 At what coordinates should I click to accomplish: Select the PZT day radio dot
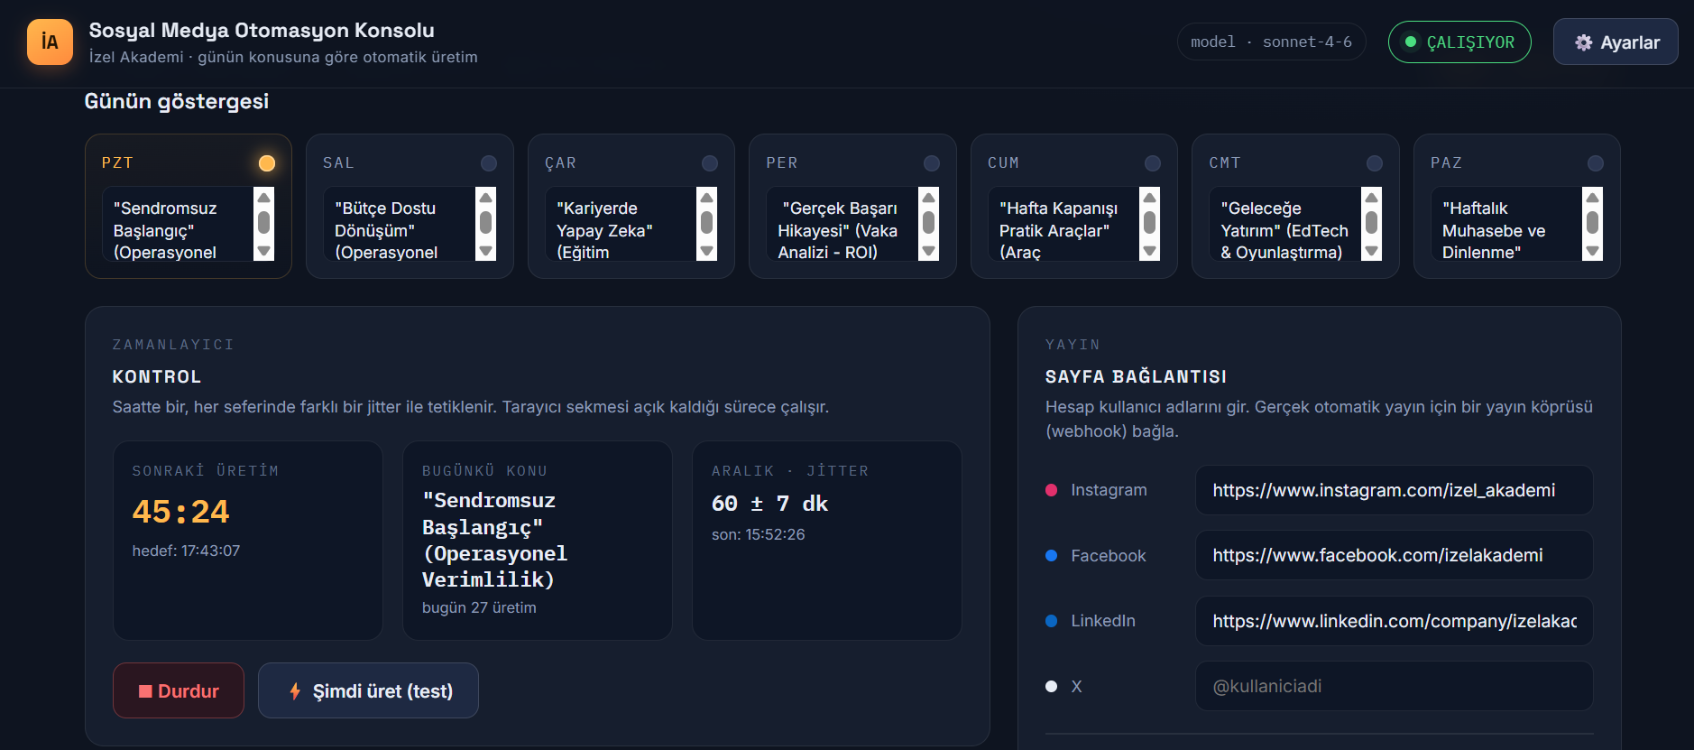(x=267, y=163)
